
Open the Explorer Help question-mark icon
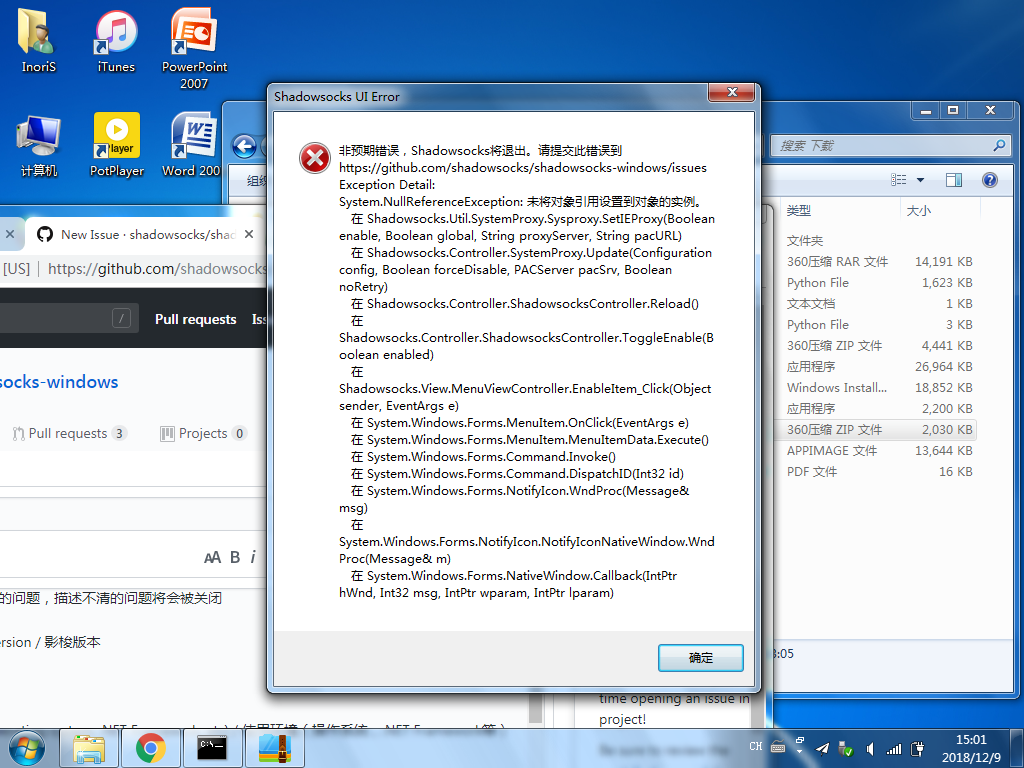989,179
